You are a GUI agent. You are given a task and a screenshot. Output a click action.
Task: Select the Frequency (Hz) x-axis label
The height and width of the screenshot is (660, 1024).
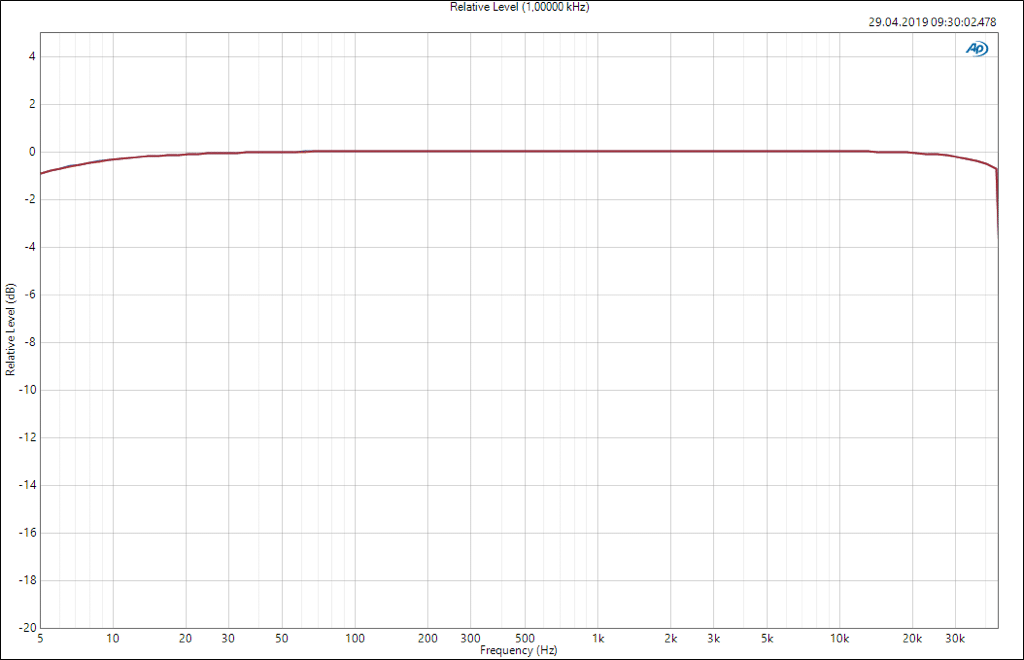[x=518, y=650]
